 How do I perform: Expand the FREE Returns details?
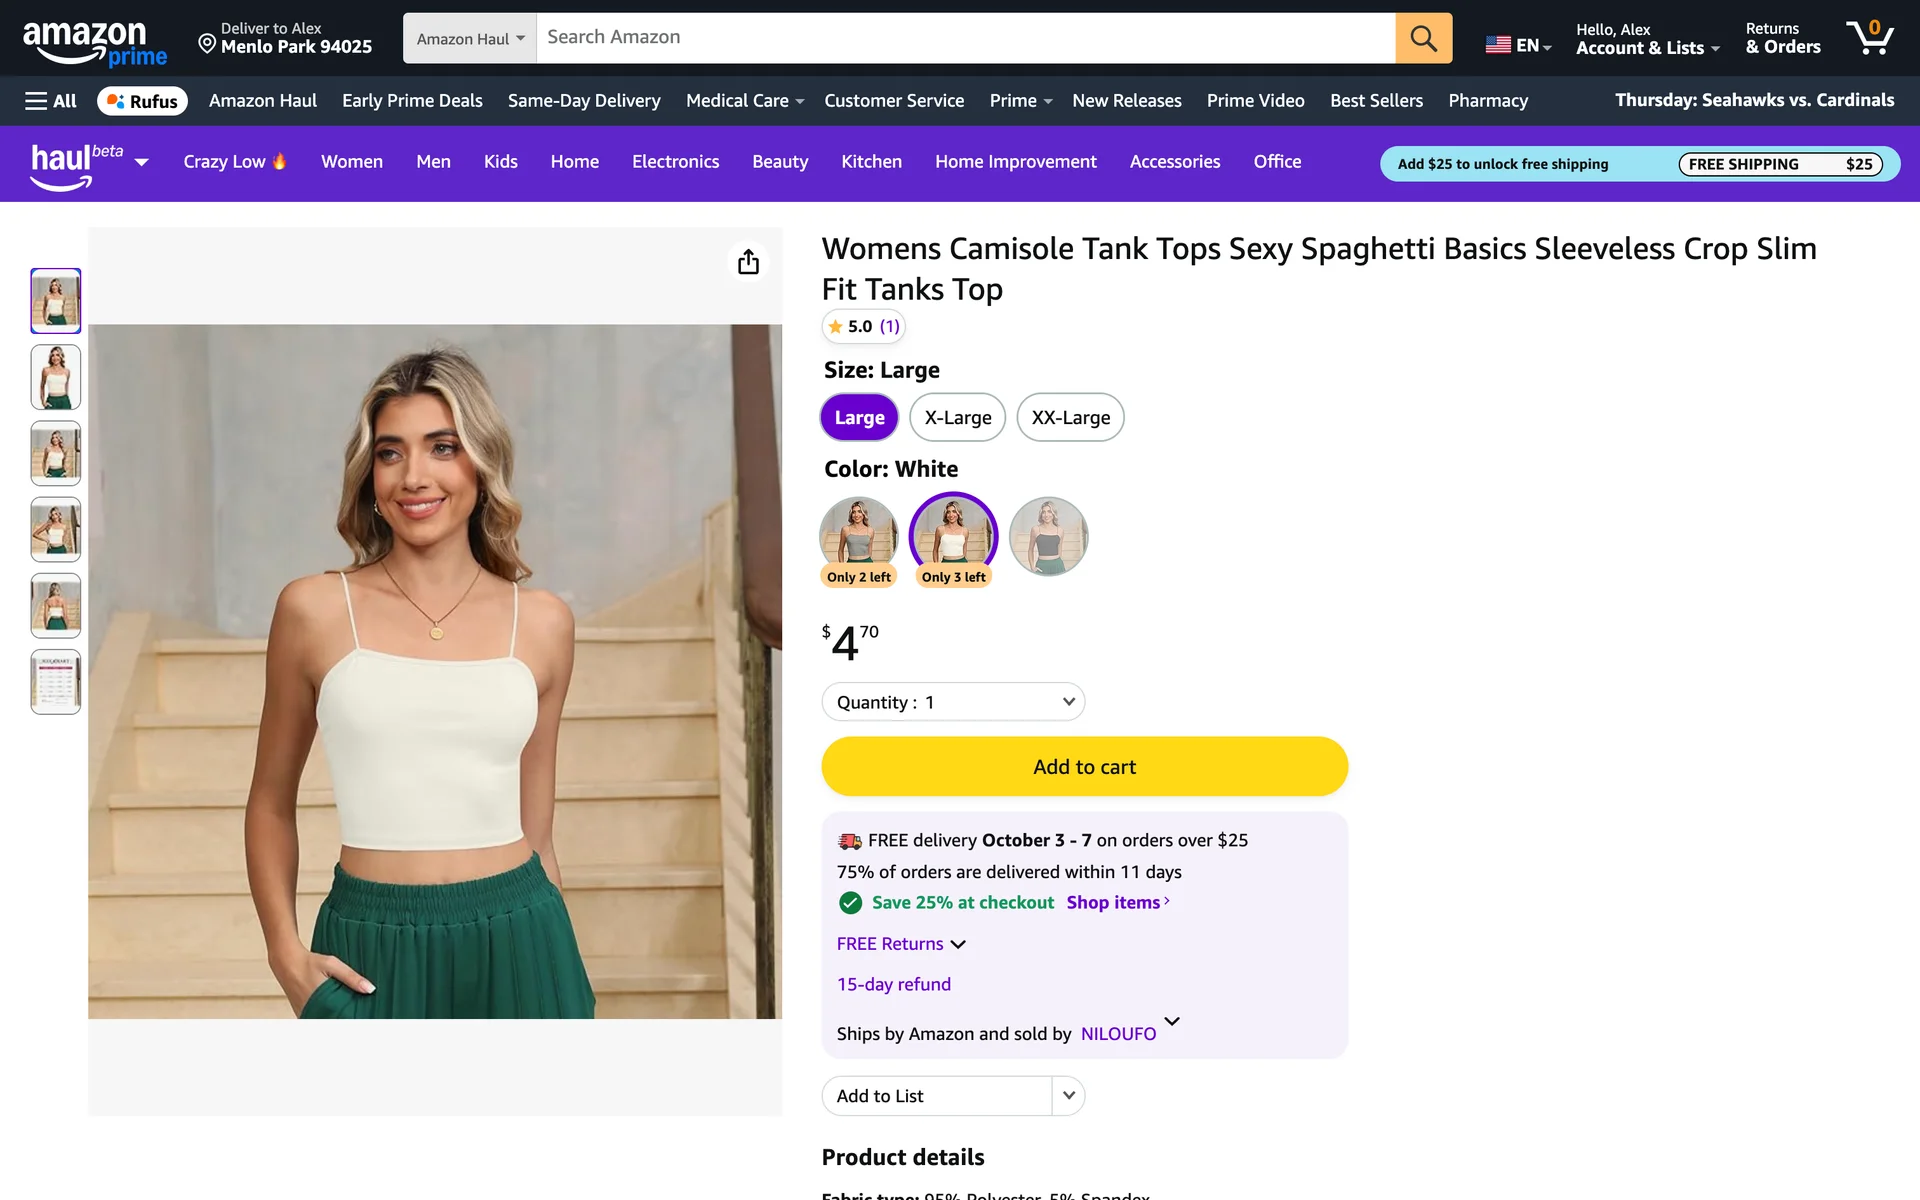(901, 944)
